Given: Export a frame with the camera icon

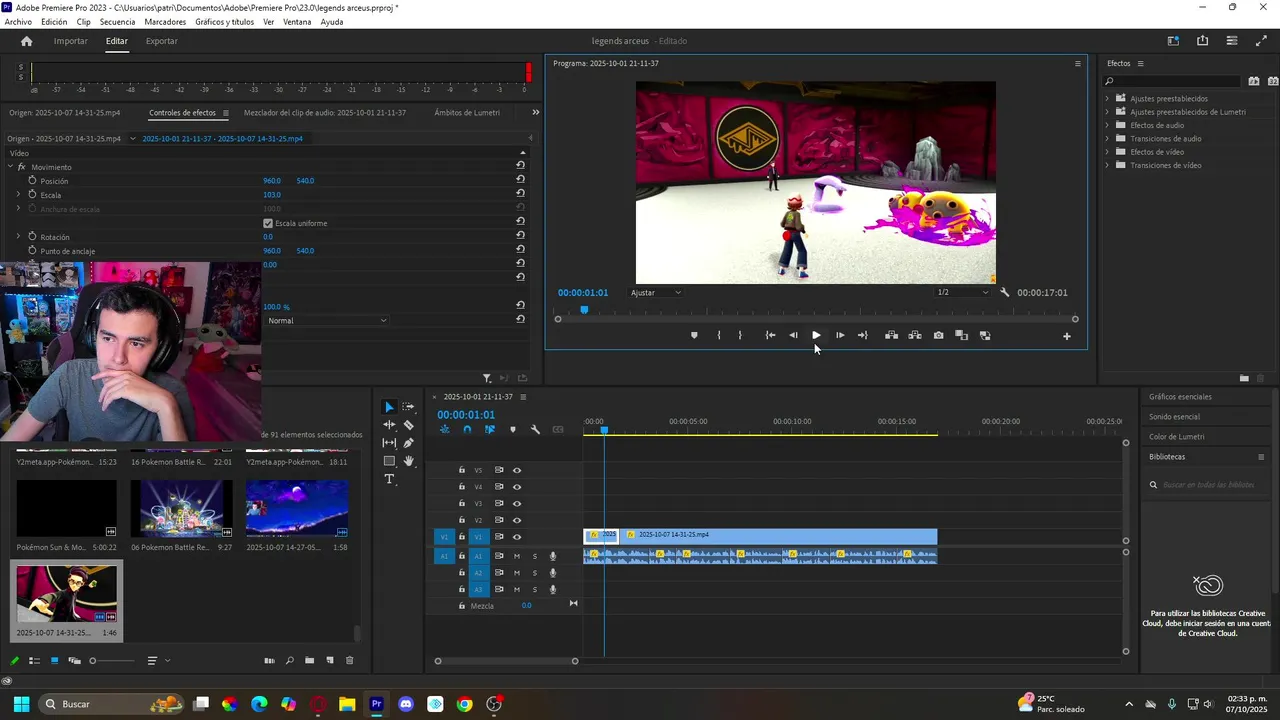Looking at the screenshot, I should [938, 335].
